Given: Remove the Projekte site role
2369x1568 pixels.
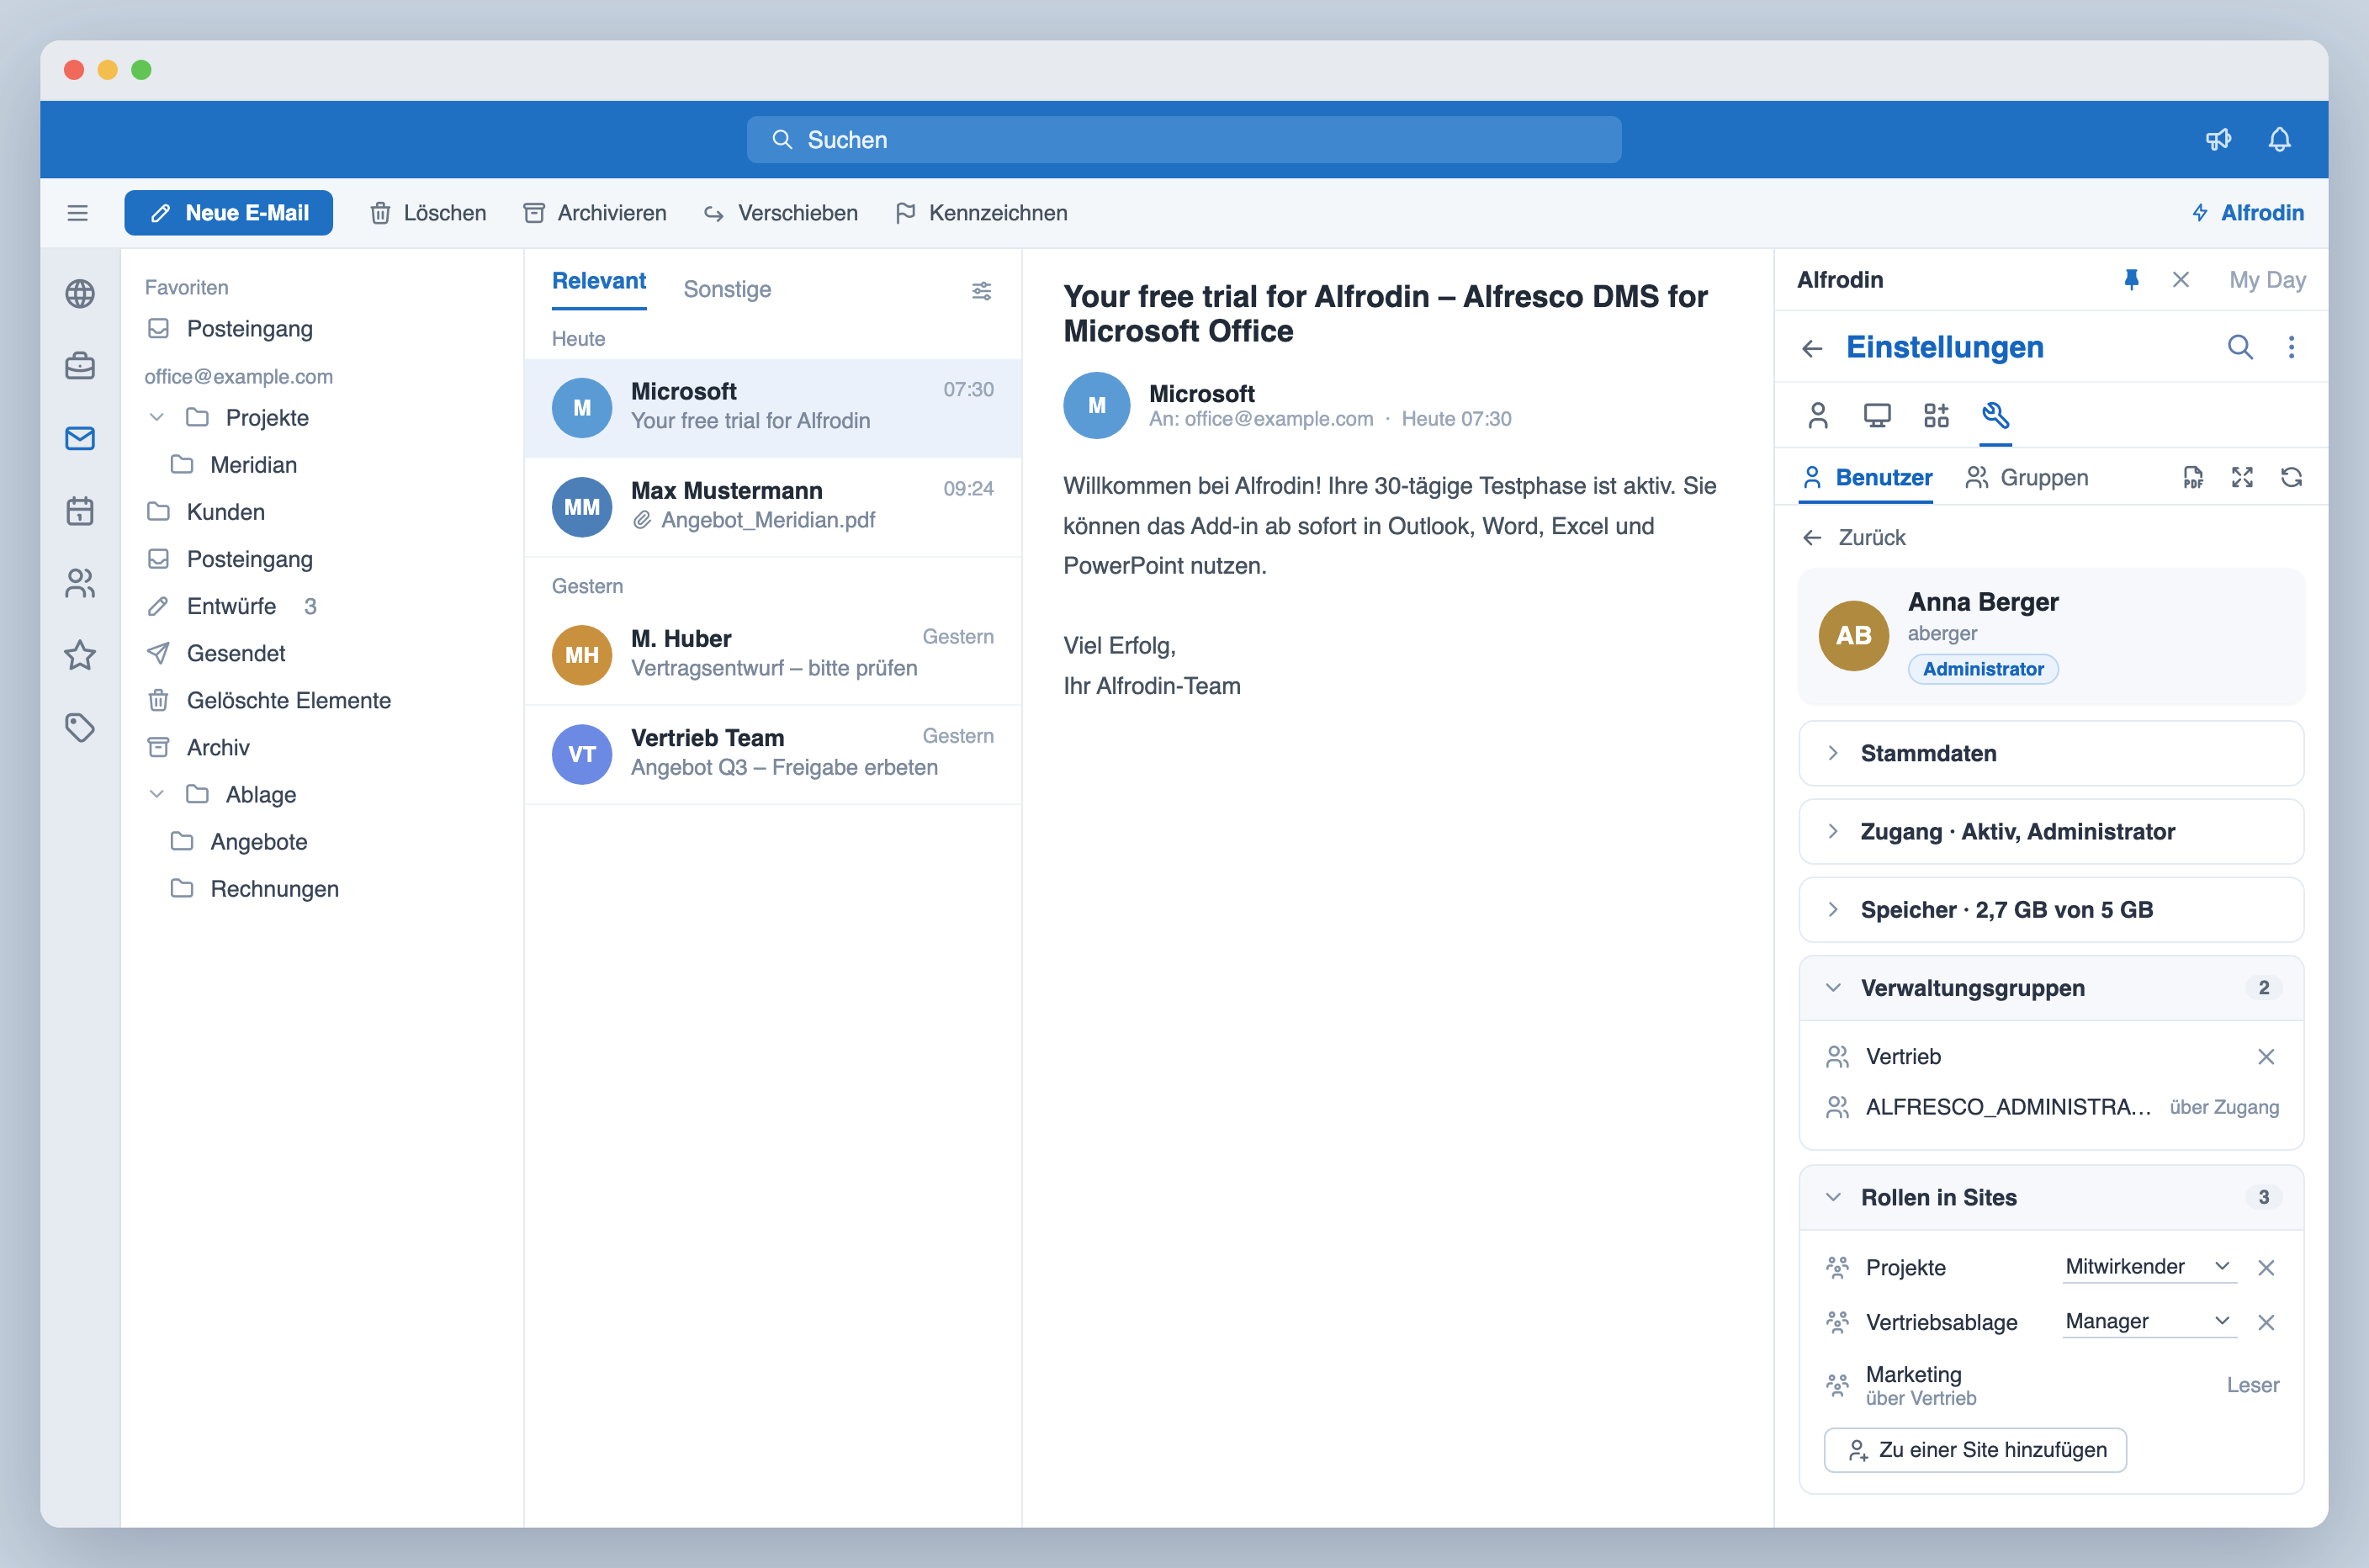Looking at the screenshot, I should click(x=2266, y=1268).
